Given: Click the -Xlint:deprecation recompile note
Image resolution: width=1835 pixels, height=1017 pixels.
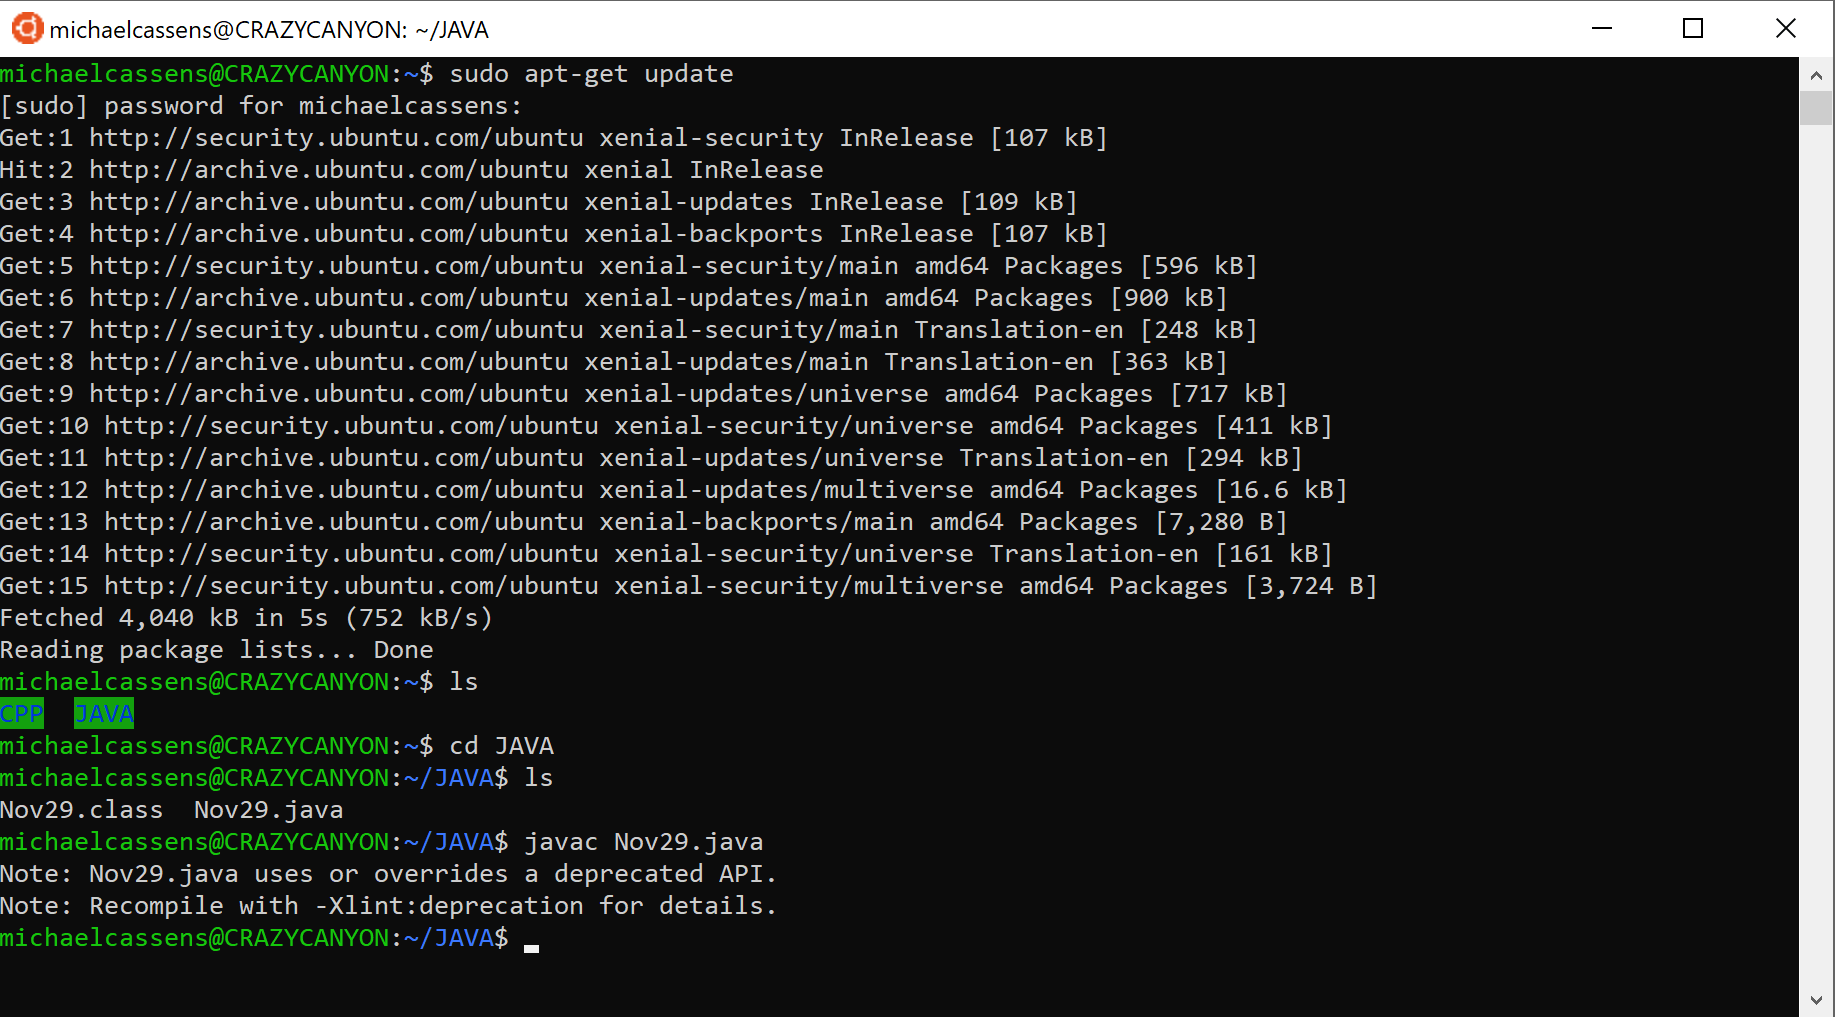Looking at the screenshot, I should (388, 905).
